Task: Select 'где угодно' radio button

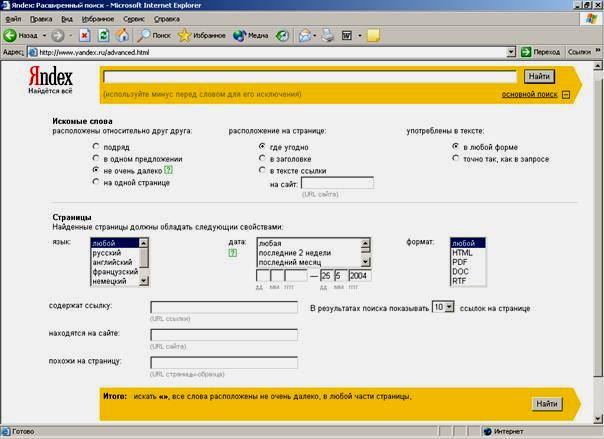Action: (262, 146)
